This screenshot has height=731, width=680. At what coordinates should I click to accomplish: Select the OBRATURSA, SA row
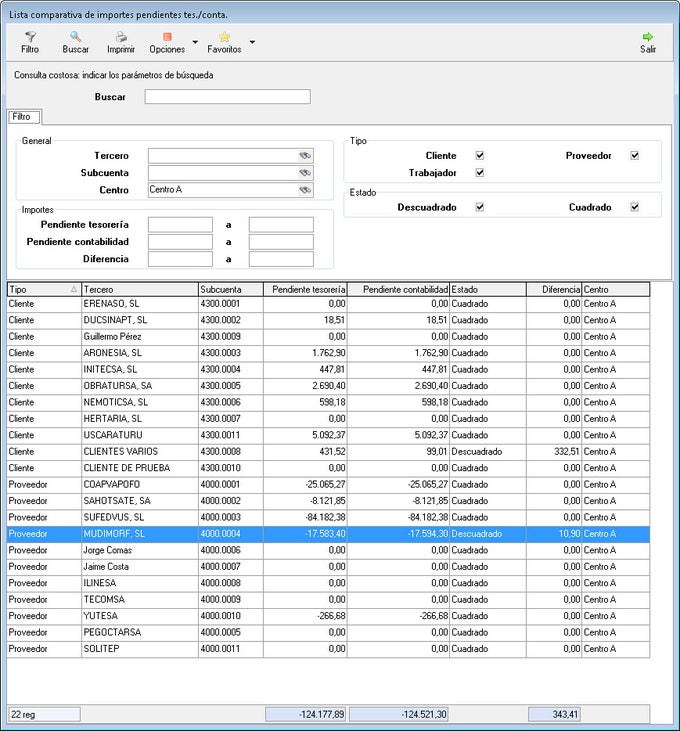click(x=328, y=386)
